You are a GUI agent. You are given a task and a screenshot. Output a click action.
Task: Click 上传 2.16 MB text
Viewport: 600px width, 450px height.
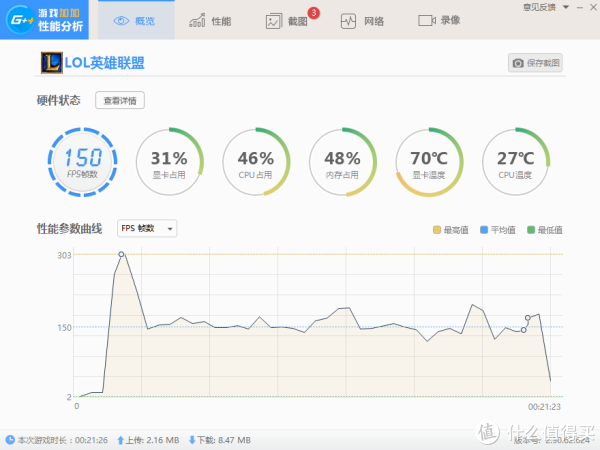coord(152,440)
